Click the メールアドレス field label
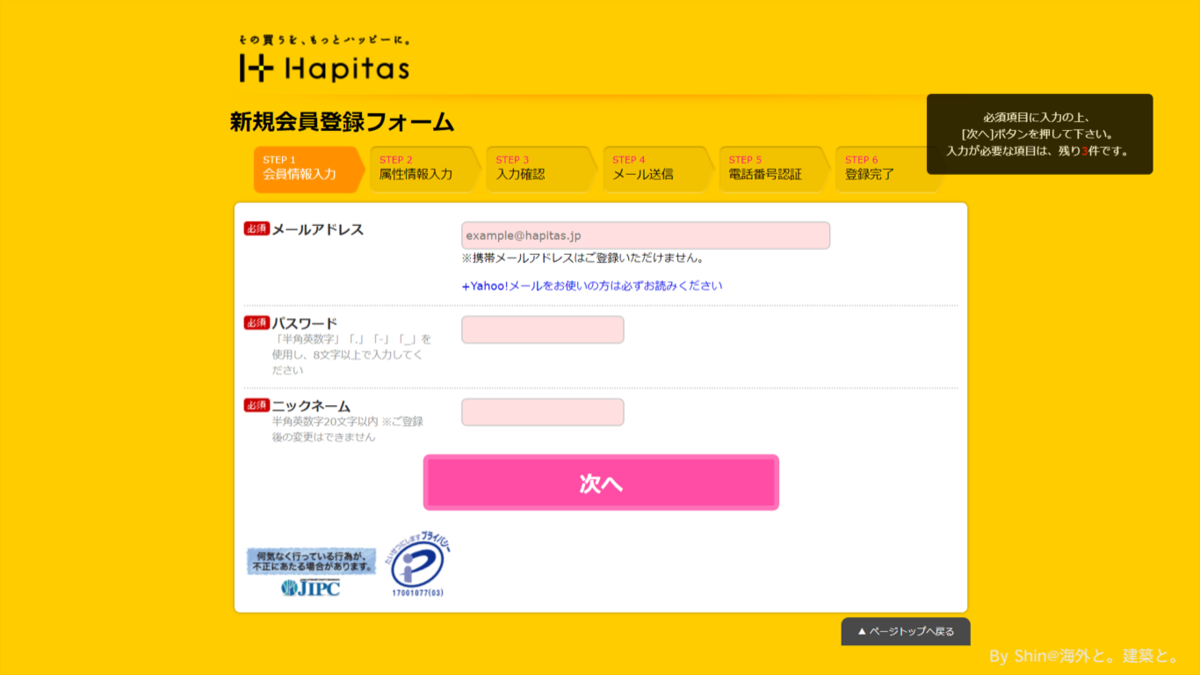Viewport: 1200px width, 675px height. tap(318, 229)
